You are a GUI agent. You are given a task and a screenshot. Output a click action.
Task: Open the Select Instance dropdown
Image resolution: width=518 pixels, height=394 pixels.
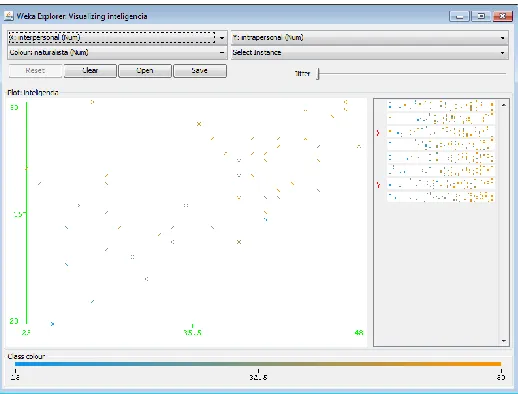tap(370, 53)
